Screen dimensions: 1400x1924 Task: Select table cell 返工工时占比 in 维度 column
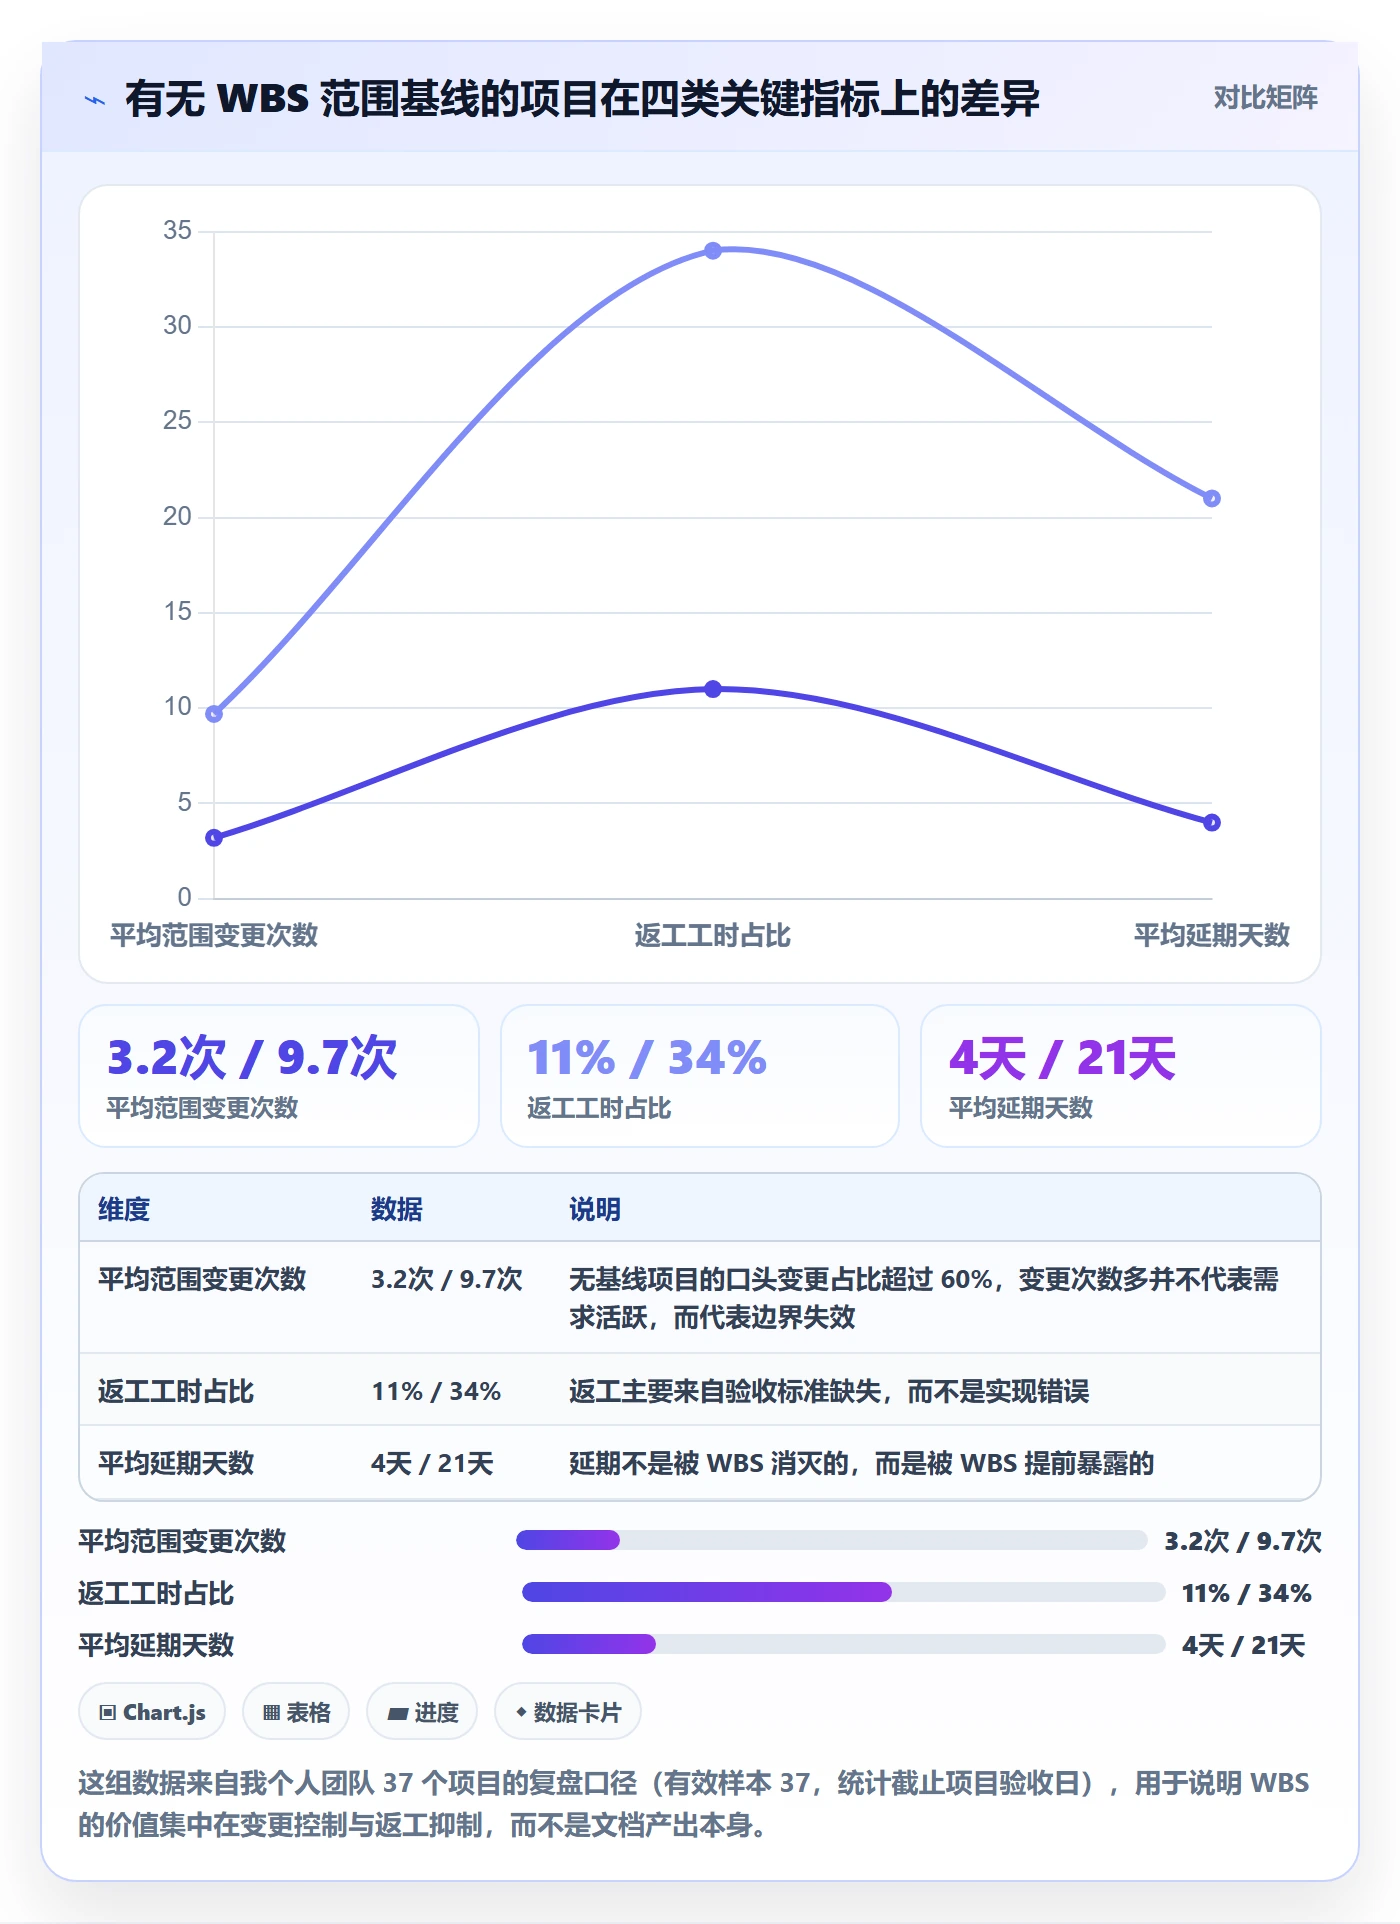(176, 1391)
